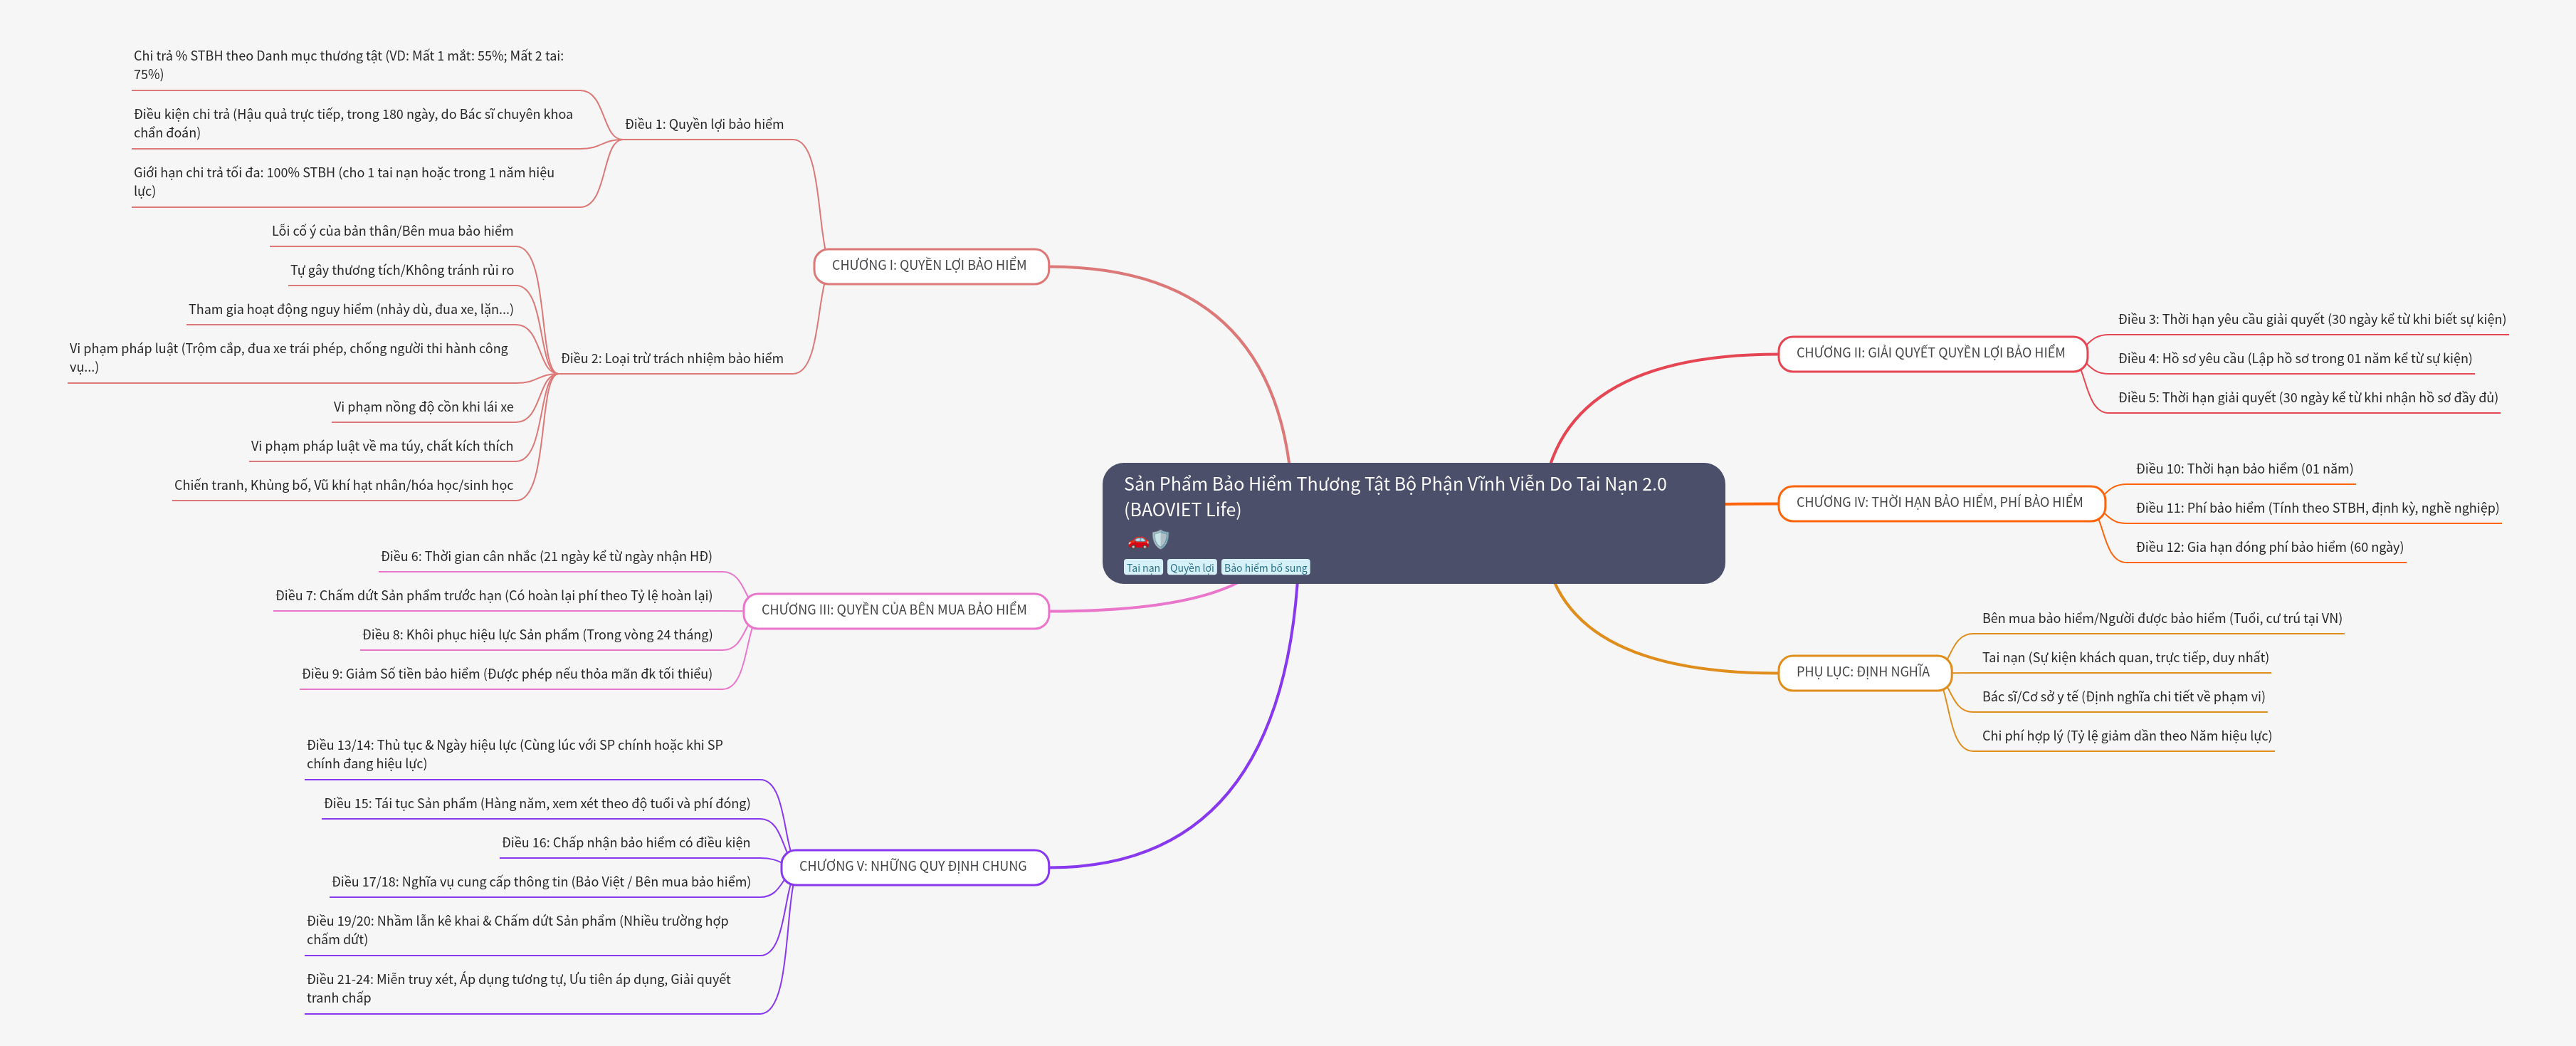2576x1046 pixels.
Task: Click the shield emoji in central node
Action: pos(1160,540)
